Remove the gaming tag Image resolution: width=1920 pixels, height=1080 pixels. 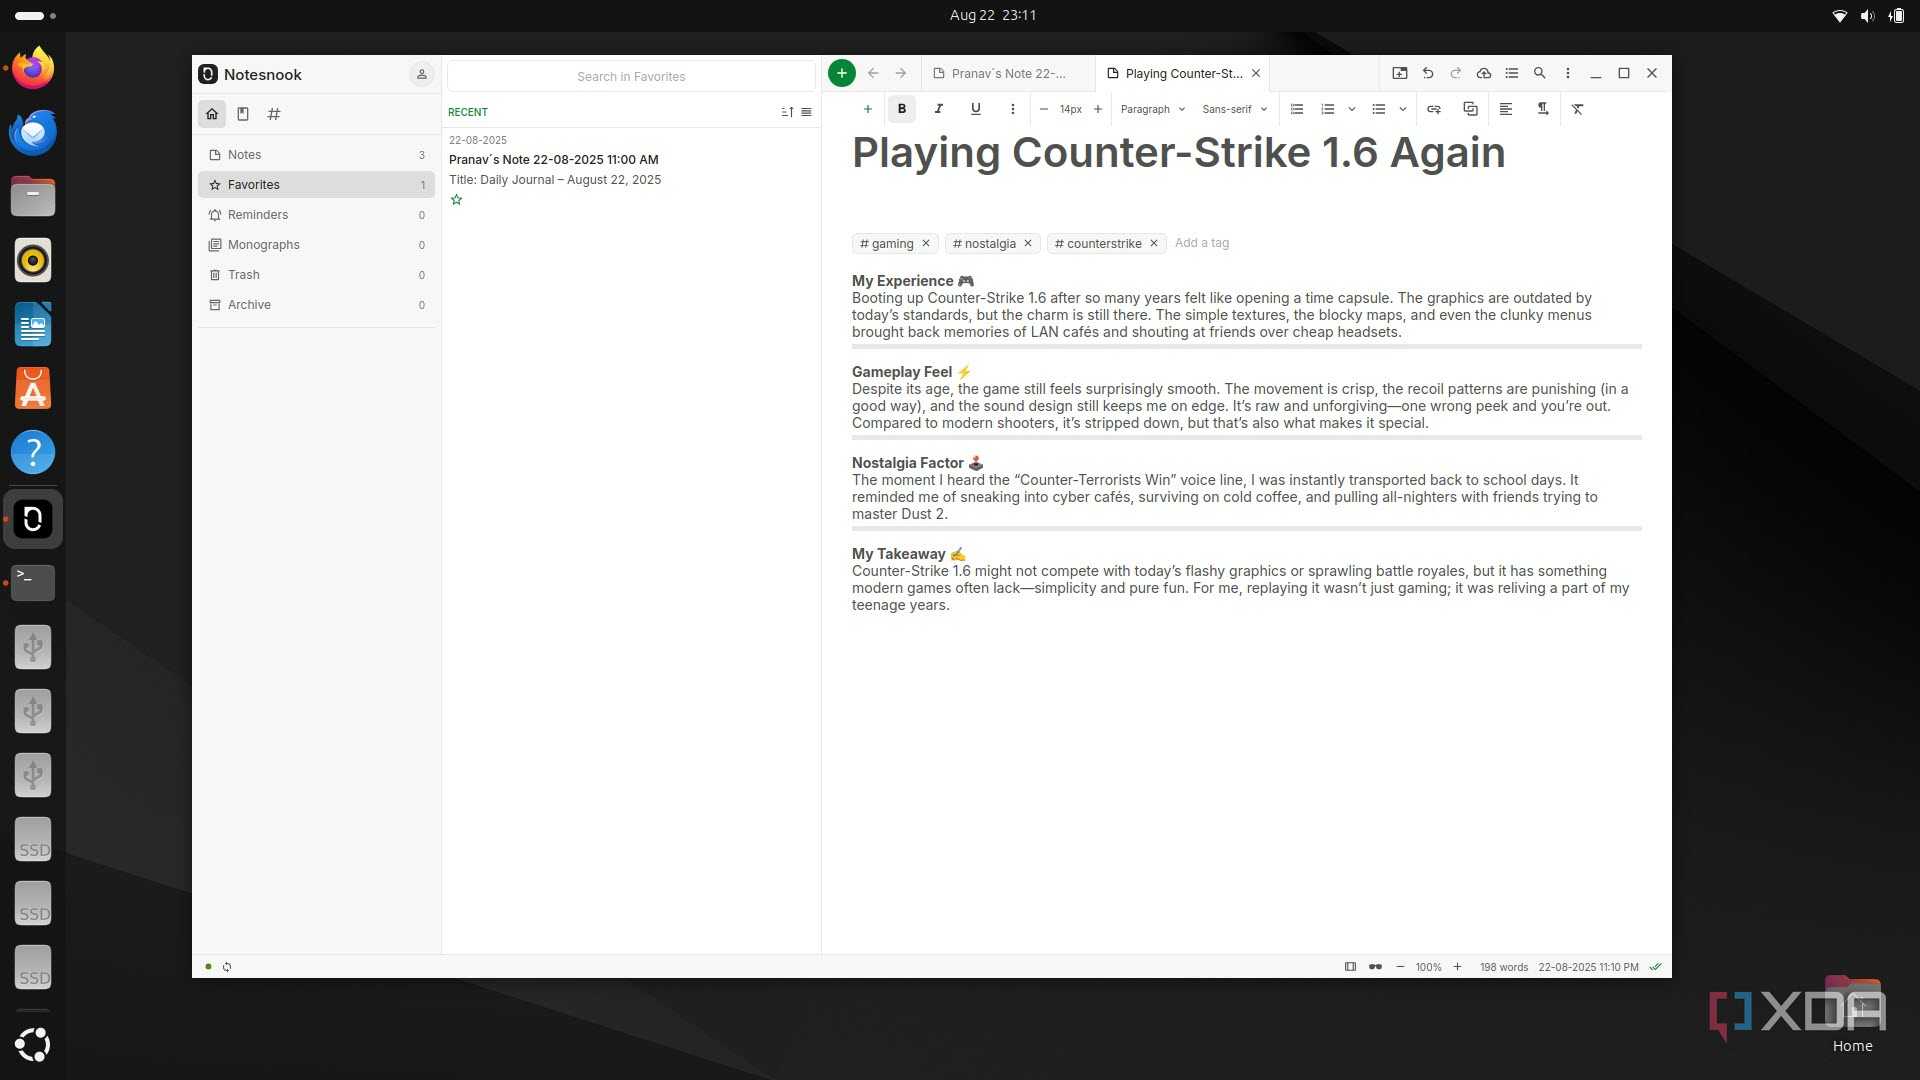coord(926,243)
